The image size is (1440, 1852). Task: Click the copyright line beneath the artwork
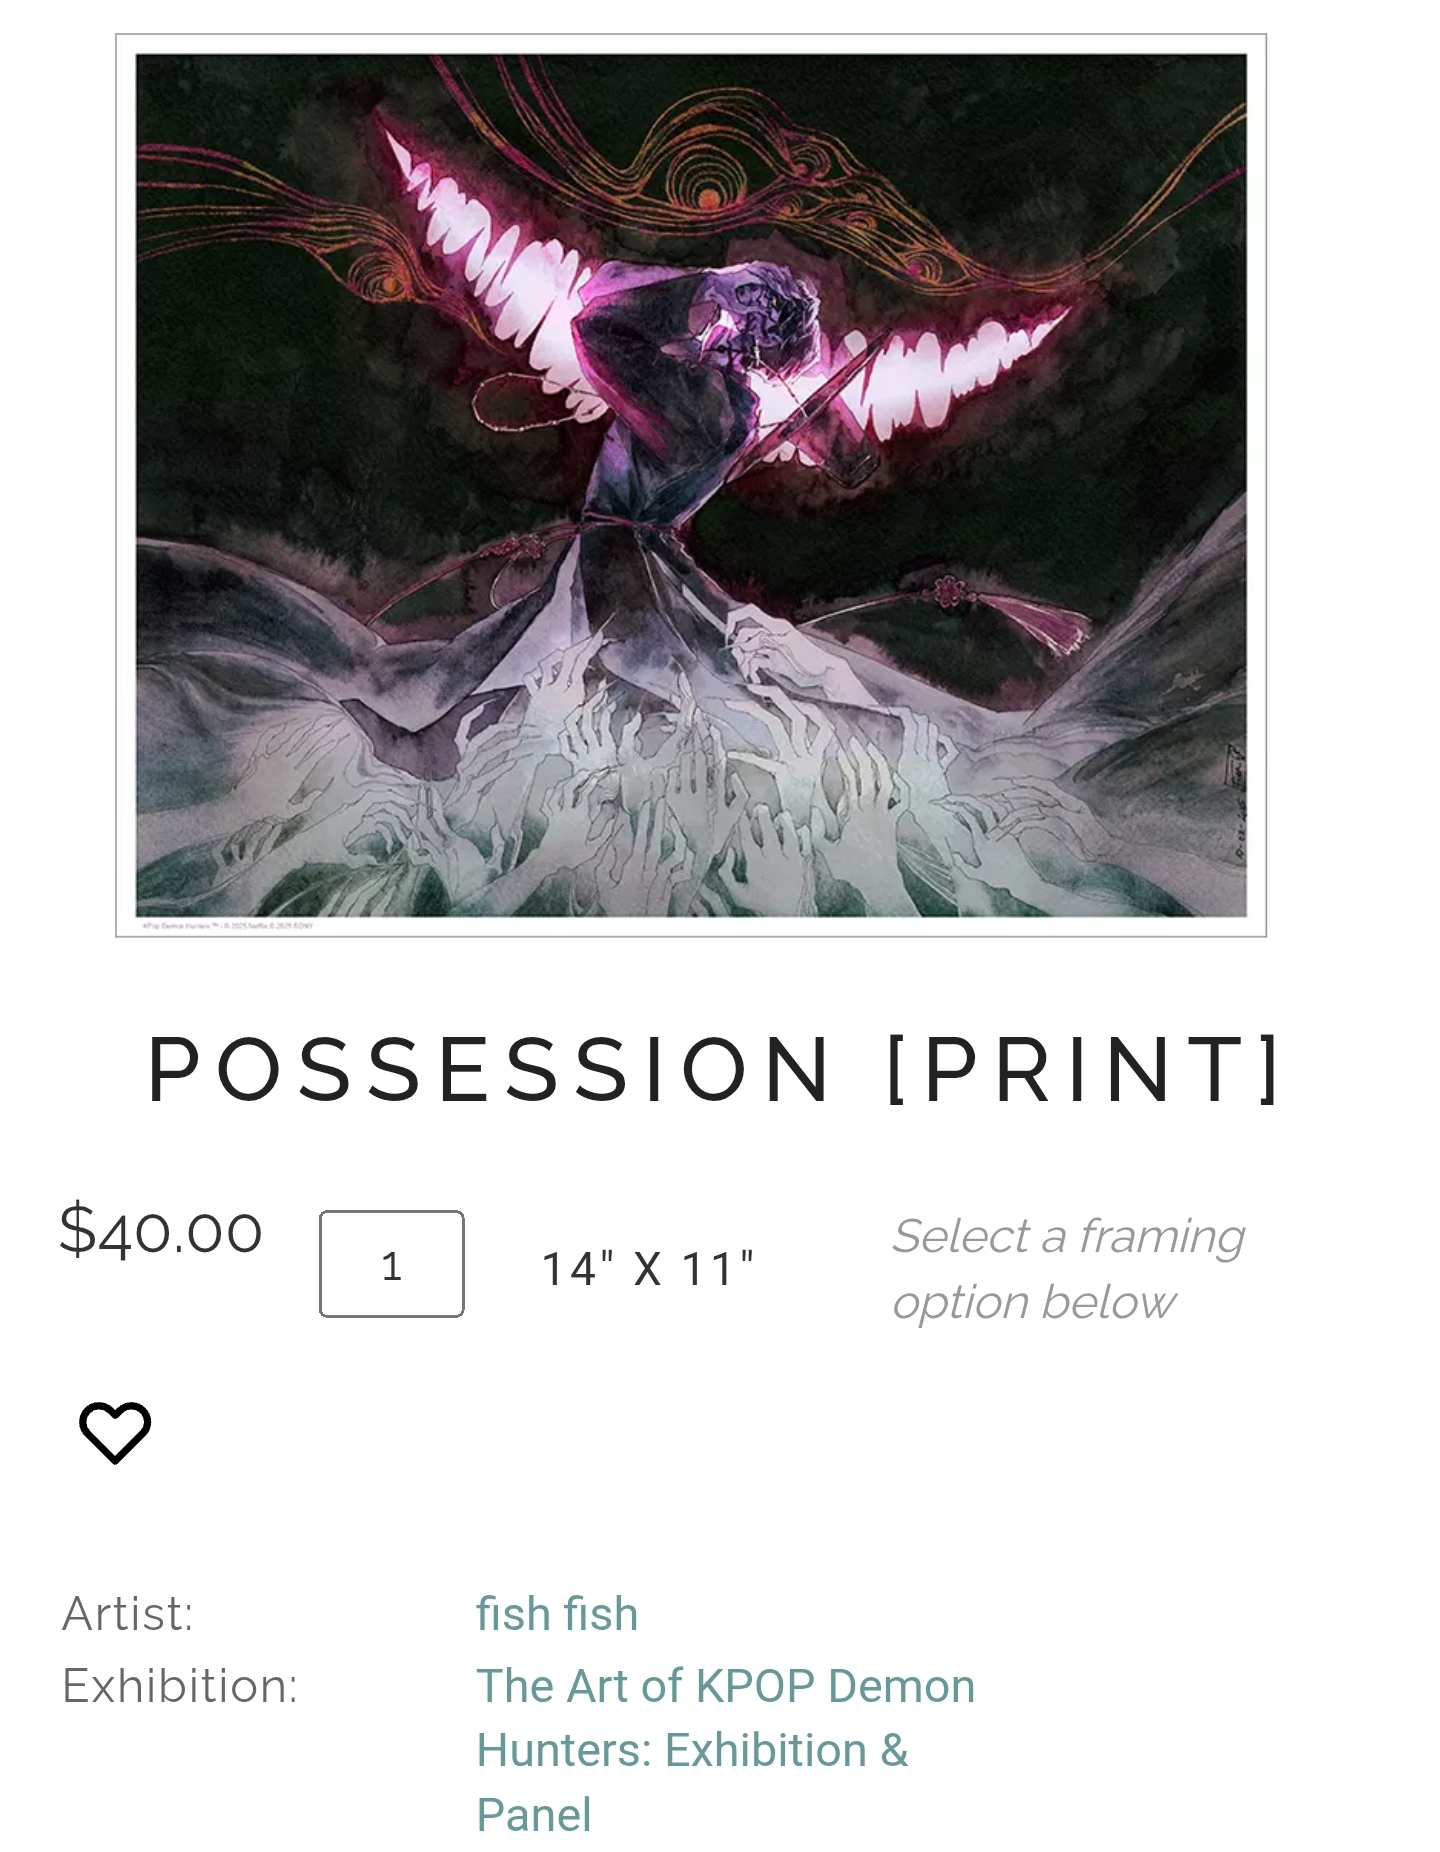coord(228,926)
